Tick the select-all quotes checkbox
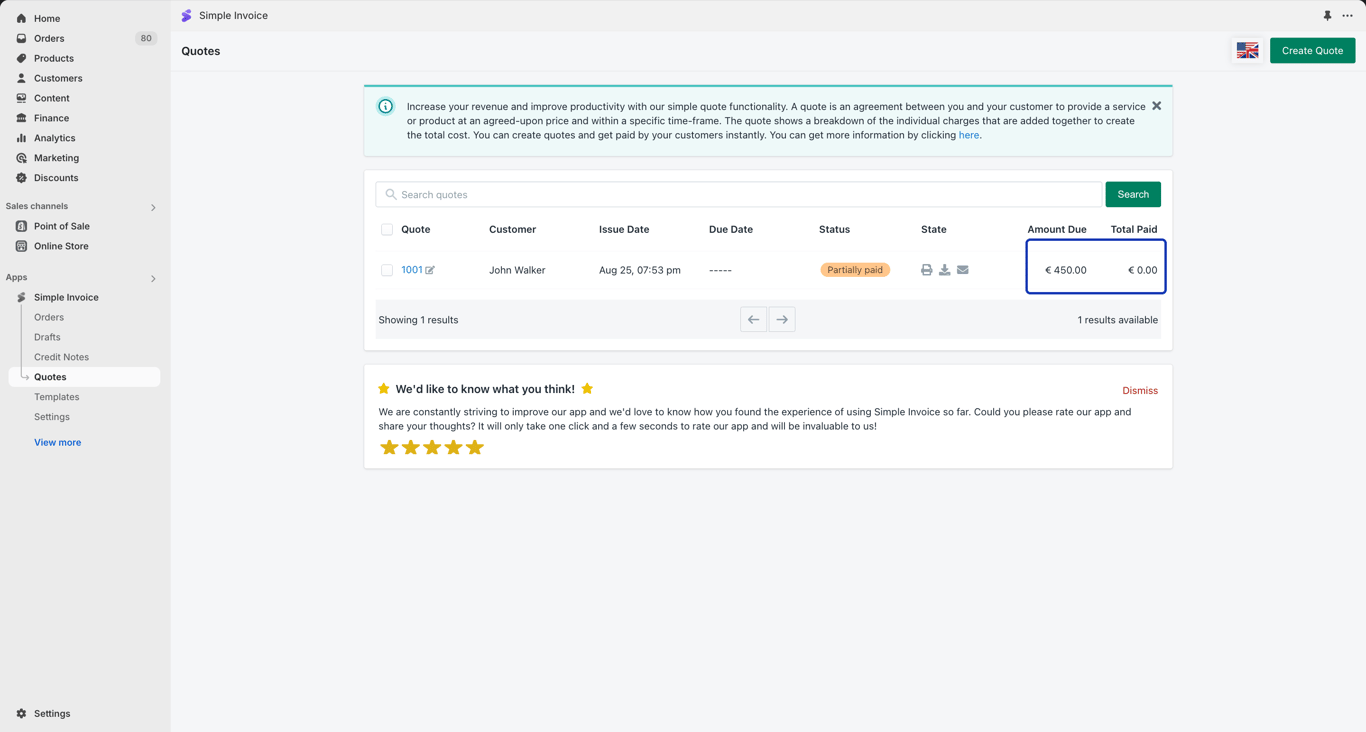Viewport: 1366px width, 732px height. coord(387,230)
